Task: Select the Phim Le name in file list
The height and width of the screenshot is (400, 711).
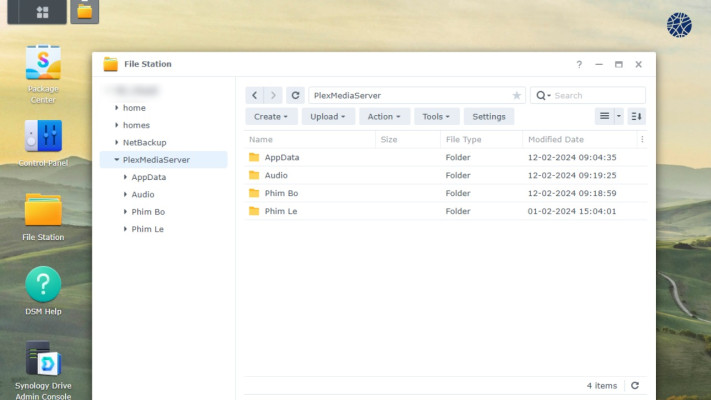Action: click(x=281, y=211)
